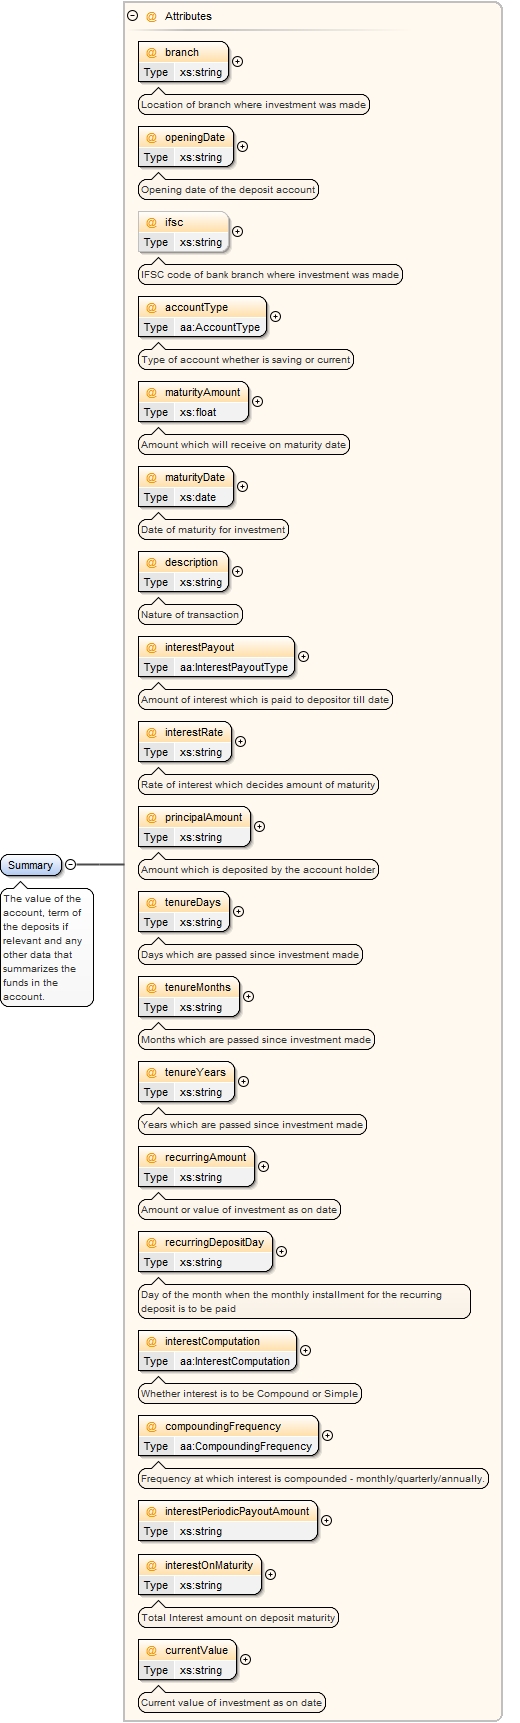Expand the branch attribute plus icon

click(237, 61)
